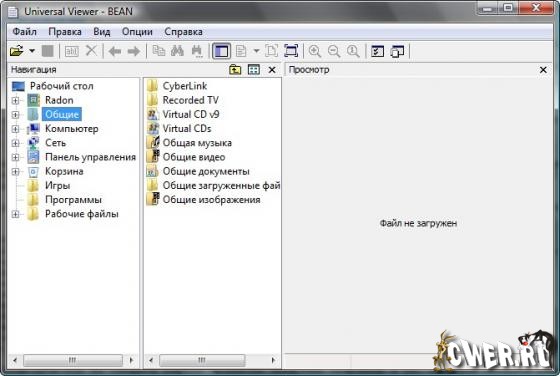Click the Zoom in magnifier icon

tap(315, 51)
